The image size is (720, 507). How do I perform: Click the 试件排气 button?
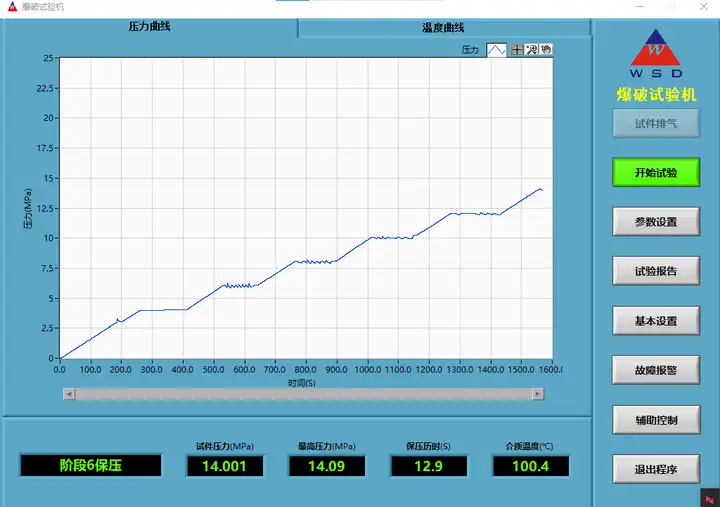coord(656,123)
